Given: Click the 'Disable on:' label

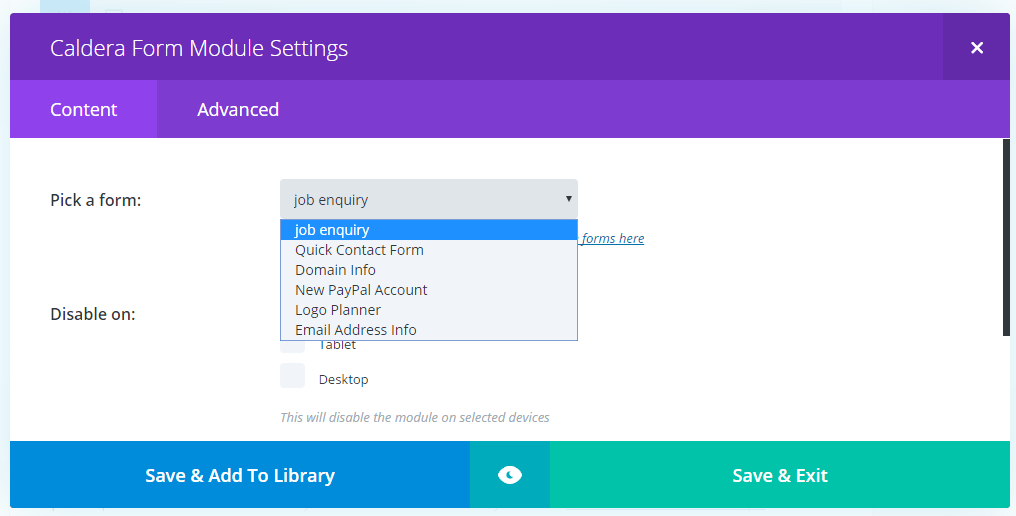Looking at the screenshot, I should coord(93,314).
